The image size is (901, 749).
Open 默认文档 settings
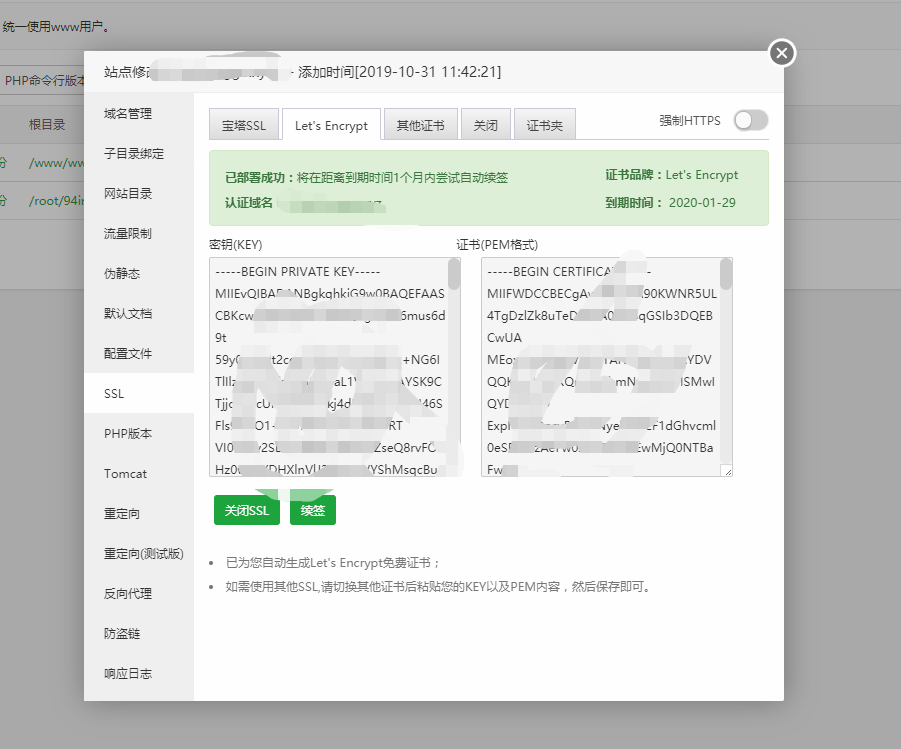click(138, 313)
